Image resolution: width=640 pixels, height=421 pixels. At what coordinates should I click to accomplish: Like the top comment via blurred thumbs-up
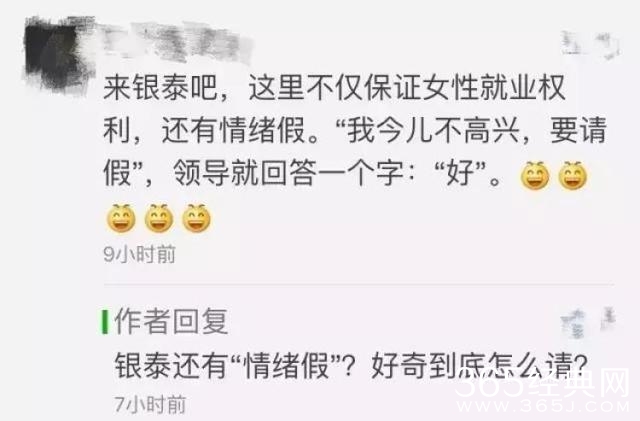(590, 44)
